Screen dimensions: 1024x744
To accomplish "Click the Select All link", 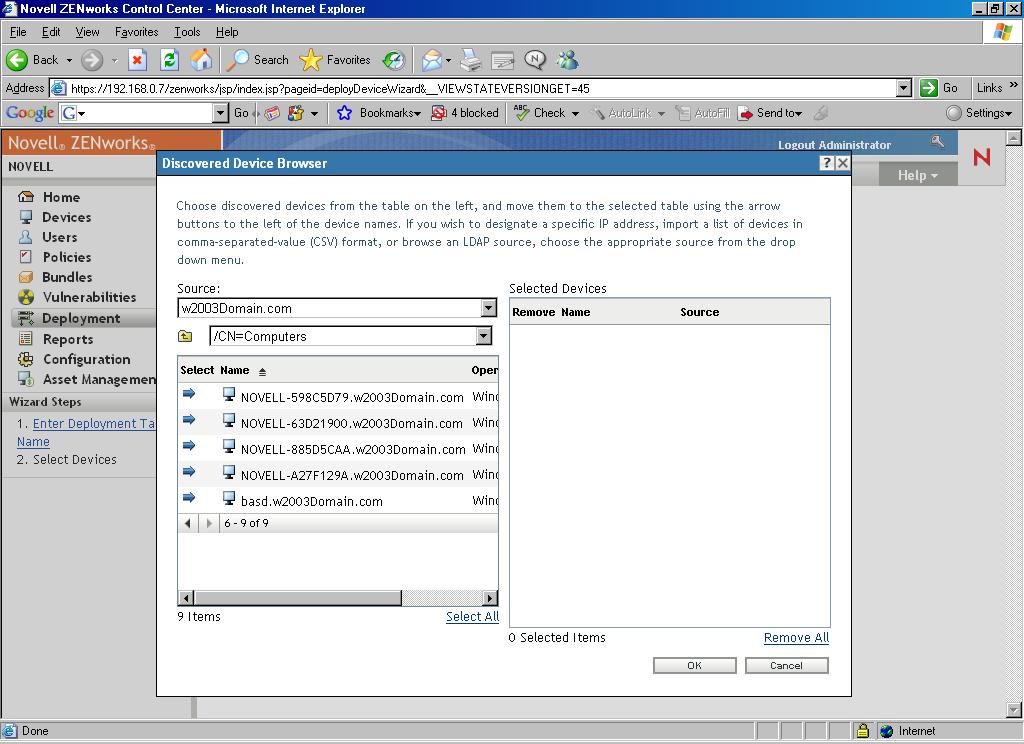I will 472,617.
